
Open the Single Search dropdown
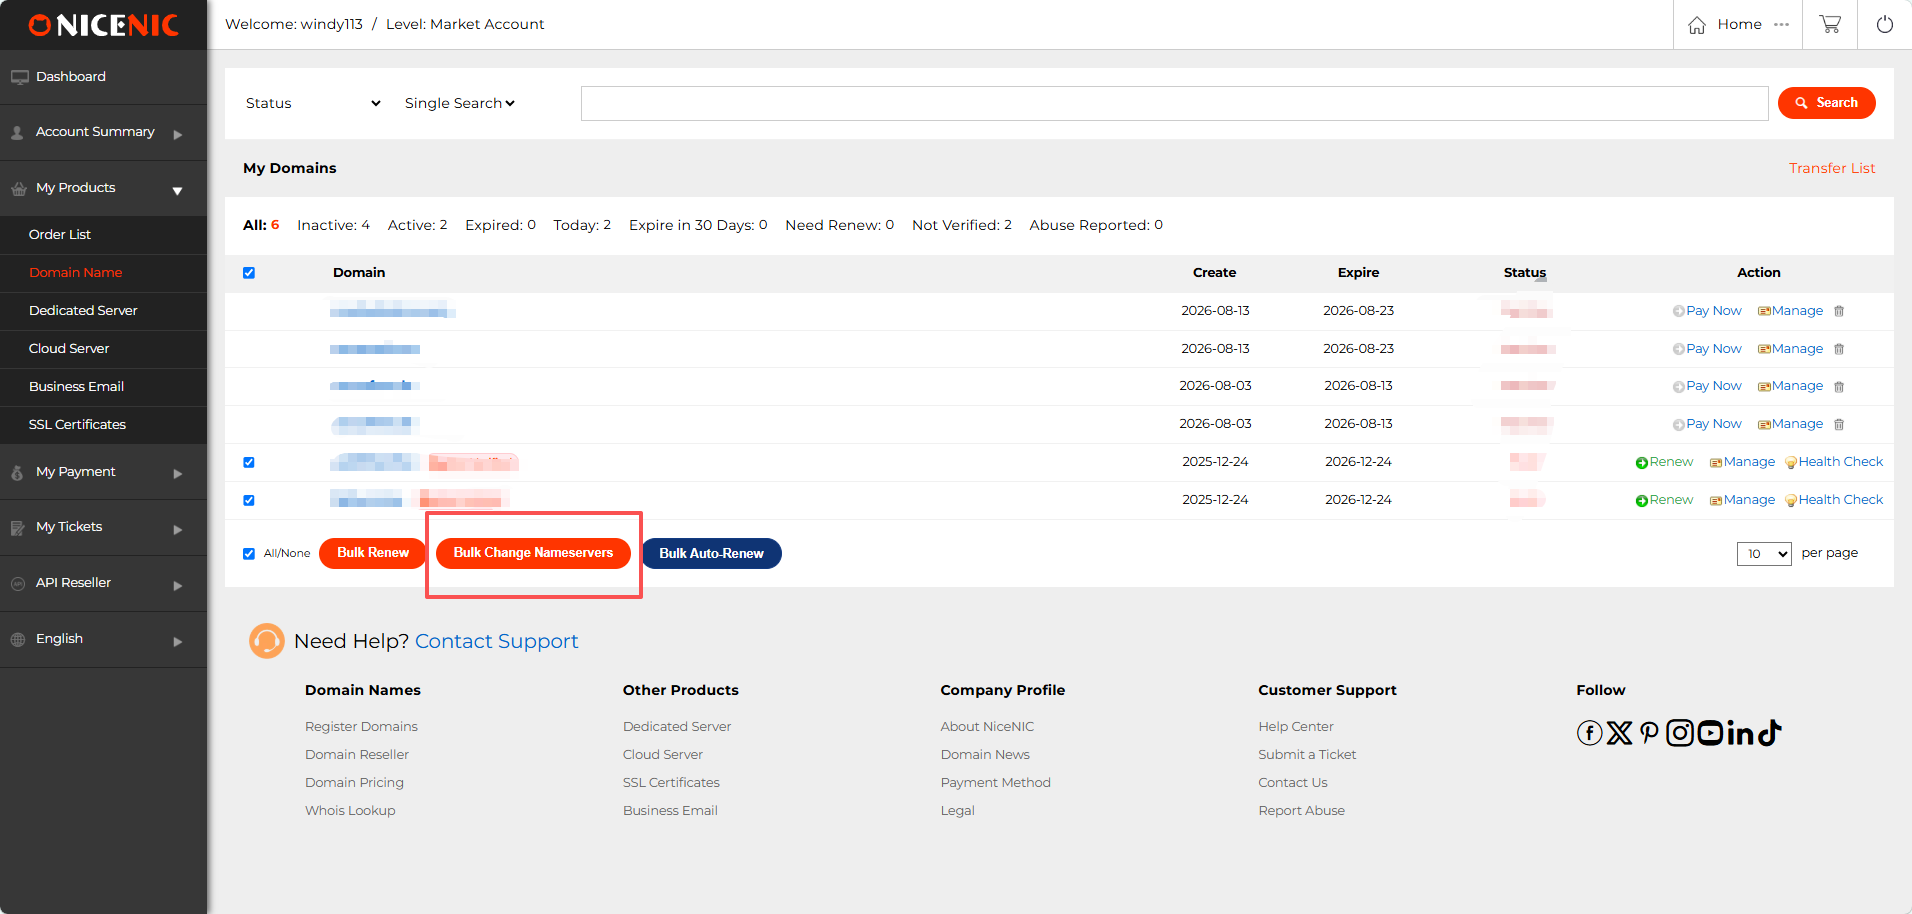tap(460, 103)
